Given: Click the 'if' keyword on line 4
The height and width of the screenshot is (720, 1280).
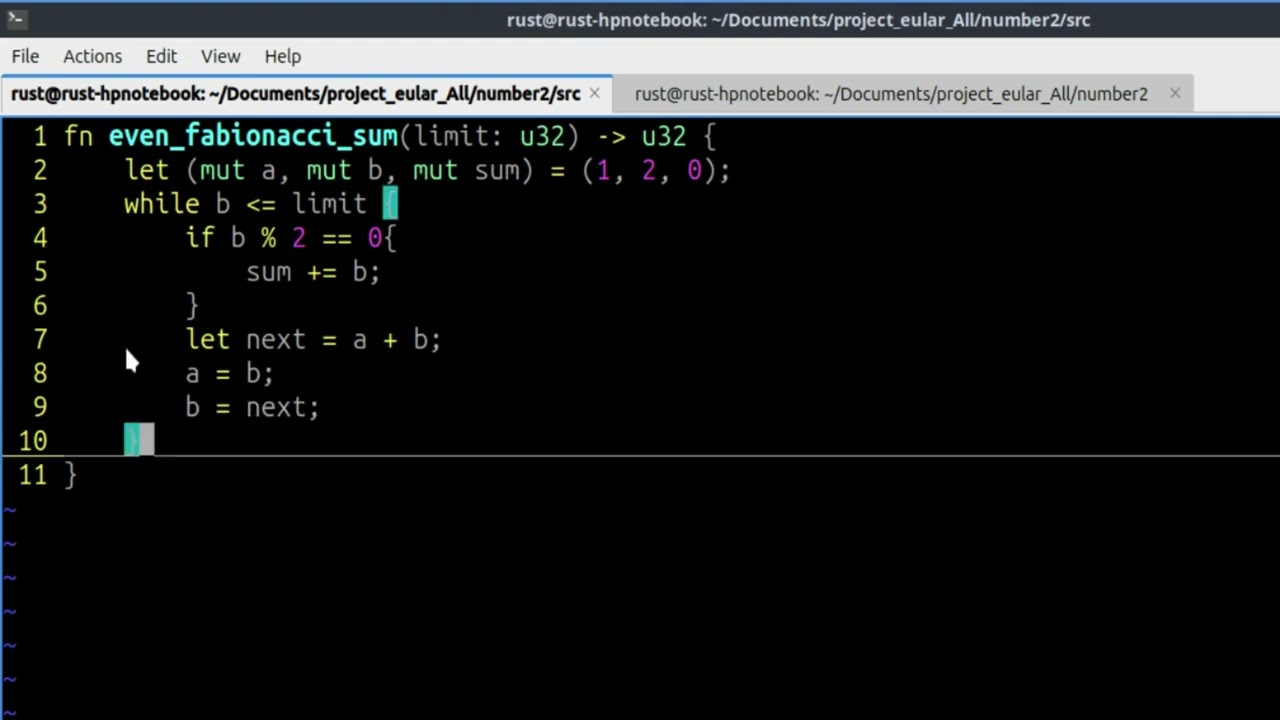Looking at the screenshot, I should tap(200, 238).
